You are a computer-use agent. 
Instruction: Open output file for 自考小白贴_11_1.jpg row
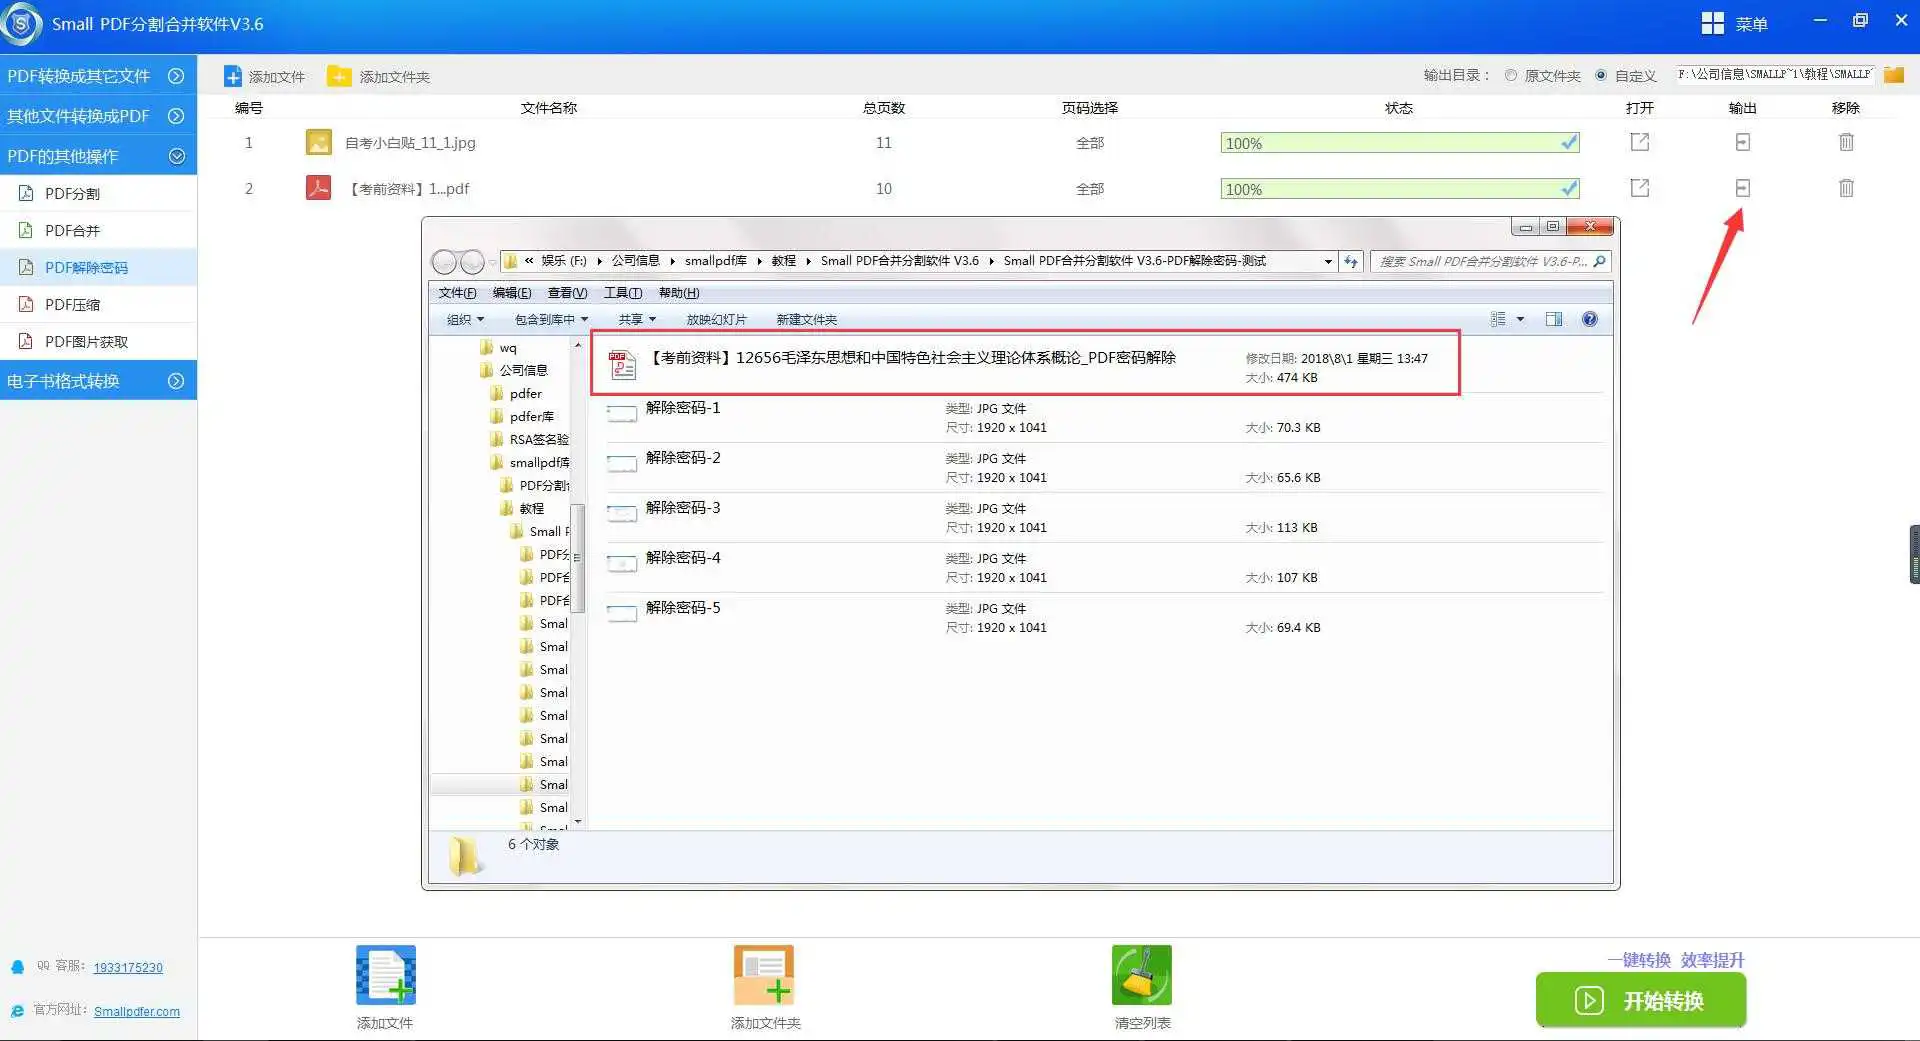[1639, 142]
